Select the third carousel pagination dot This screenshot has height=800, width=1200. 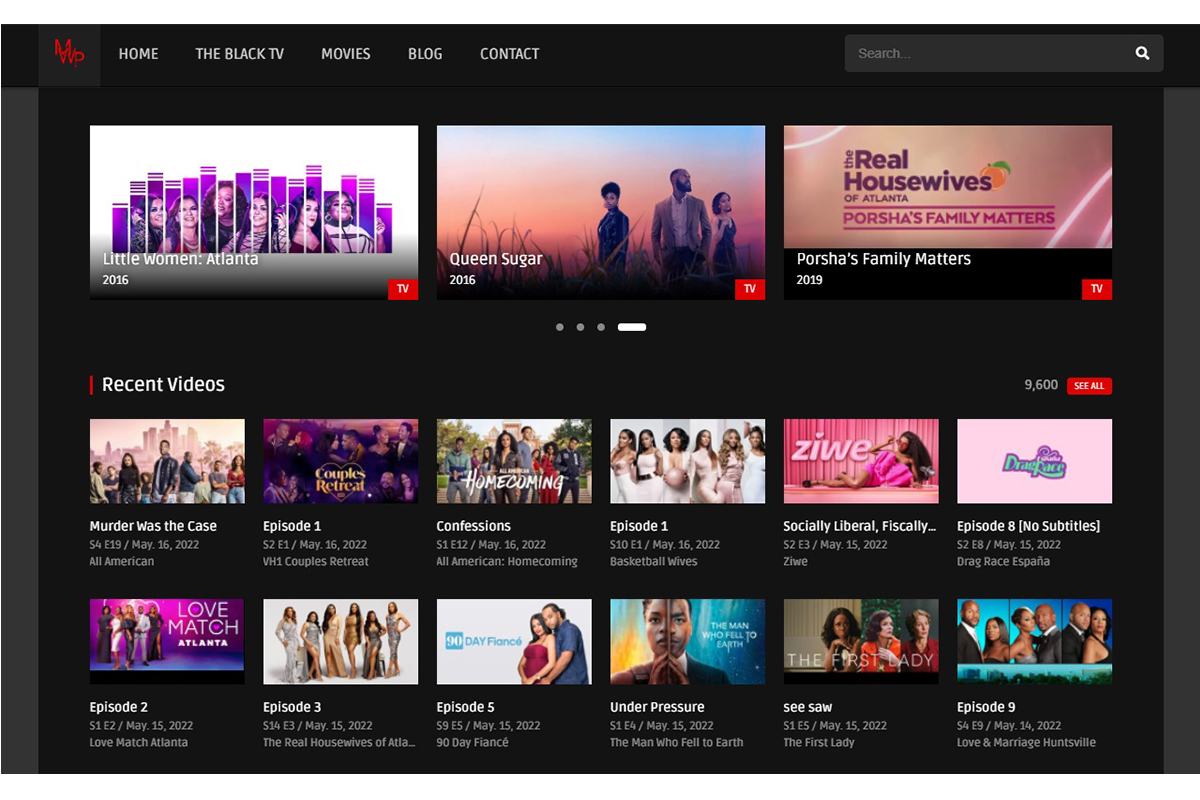click(601, 327)
